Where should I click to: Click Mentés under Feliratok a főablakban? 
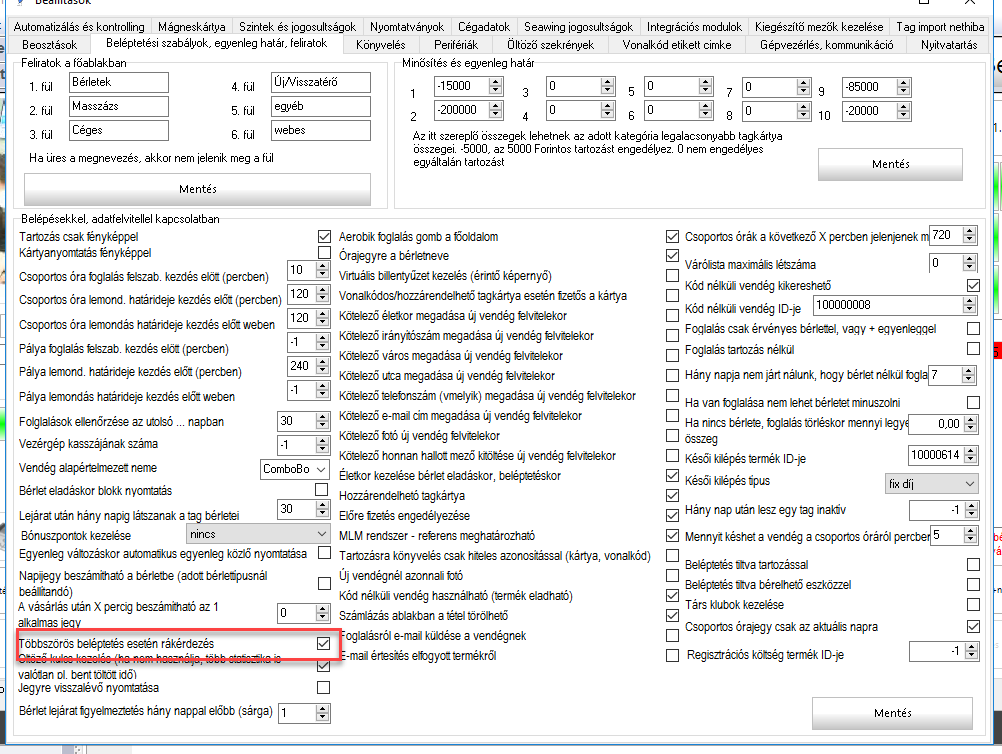tap(197, 189)
